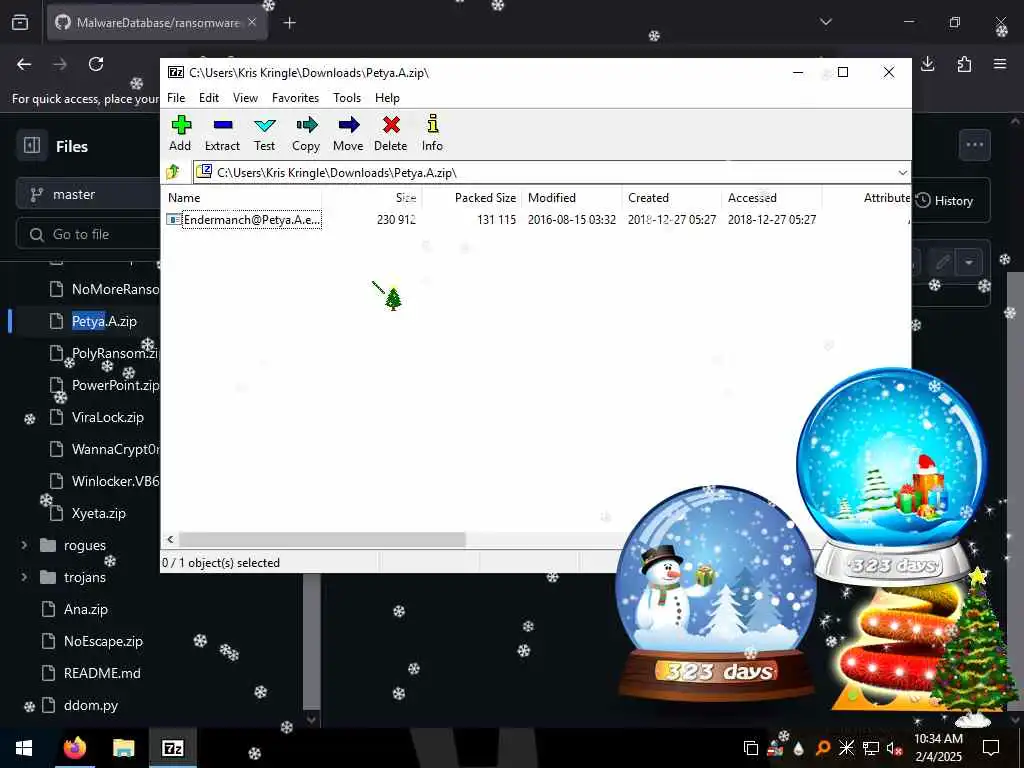This screenshot has height=768, width=1024.
Task: Open File Explorer from the taskbar
Action: coord(123,748)
